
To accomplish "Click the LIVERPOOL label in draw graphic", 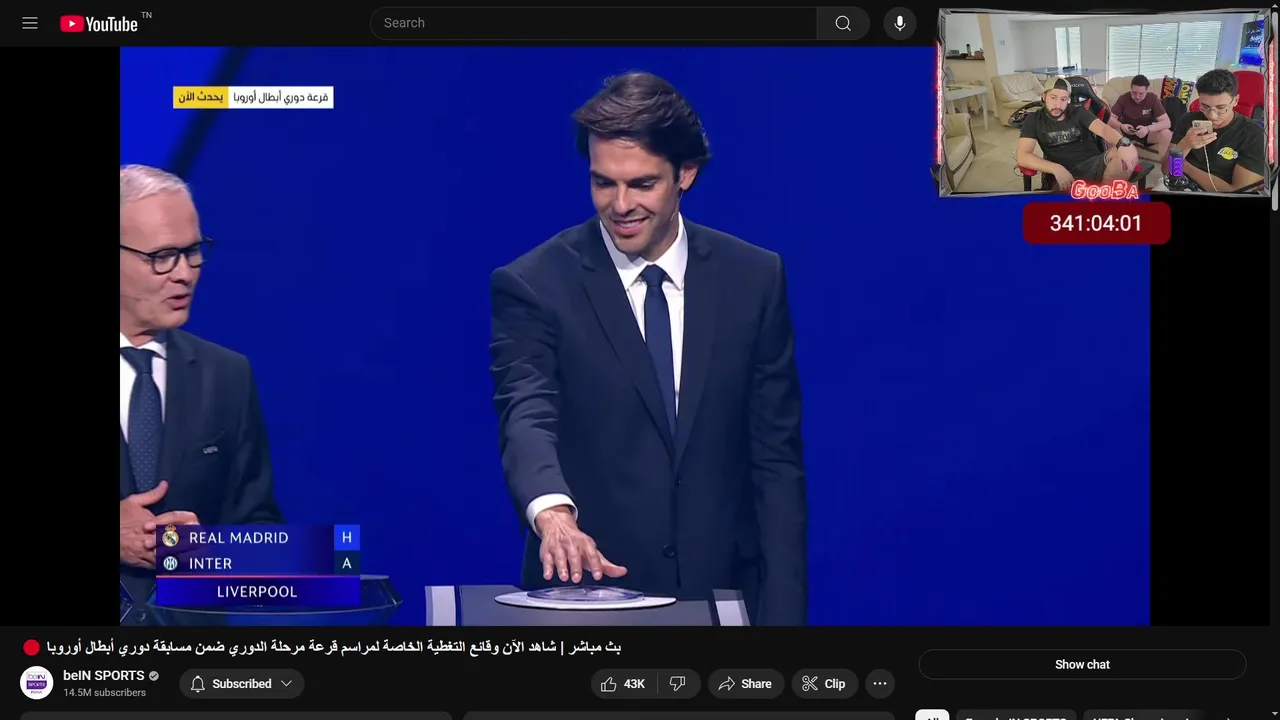I will tap(257, 592).
